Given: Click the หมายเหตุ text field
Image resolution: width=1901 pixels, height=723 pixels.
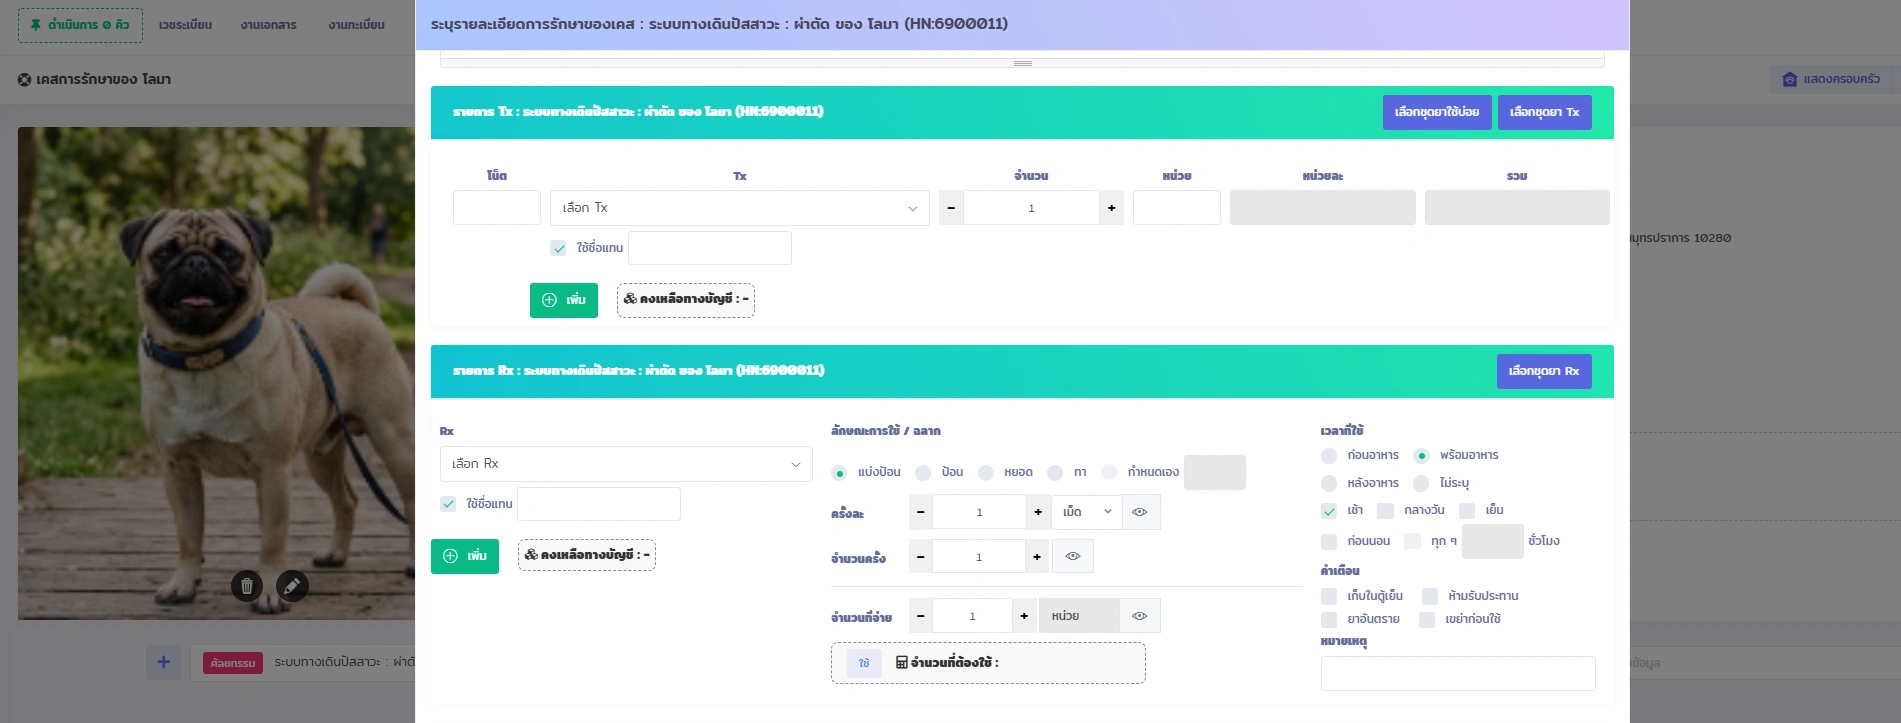Looking at the screenshot, I should click(1457, 673).
